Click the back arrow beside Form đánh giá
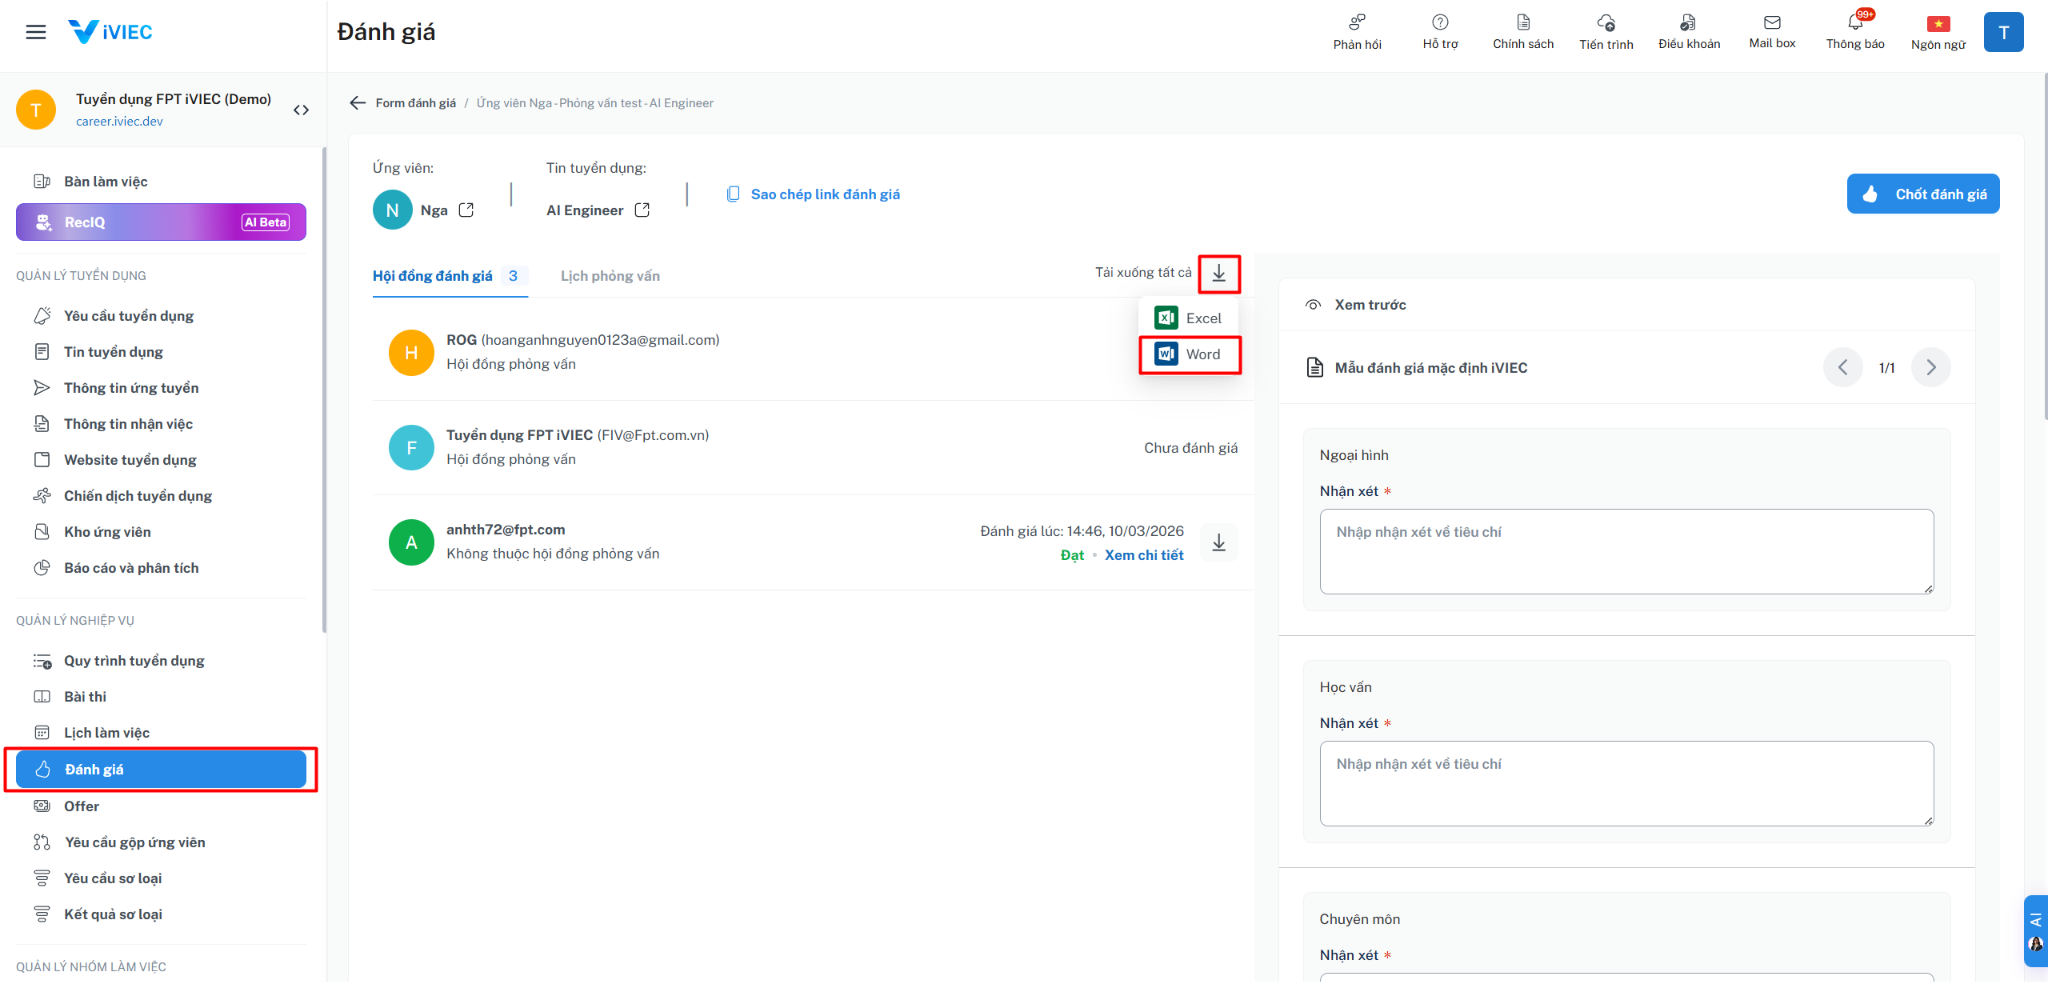This screenshot has width=2048, height=982. (357, 103)
